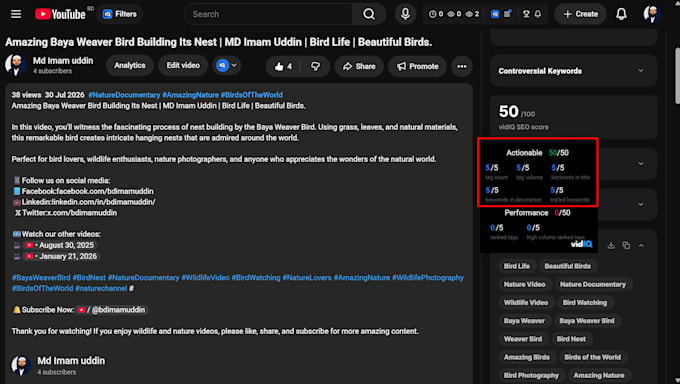Viewport: 680px width, 384px height.
Task: Go to YouTube home via logo
Action: point(60,14)
